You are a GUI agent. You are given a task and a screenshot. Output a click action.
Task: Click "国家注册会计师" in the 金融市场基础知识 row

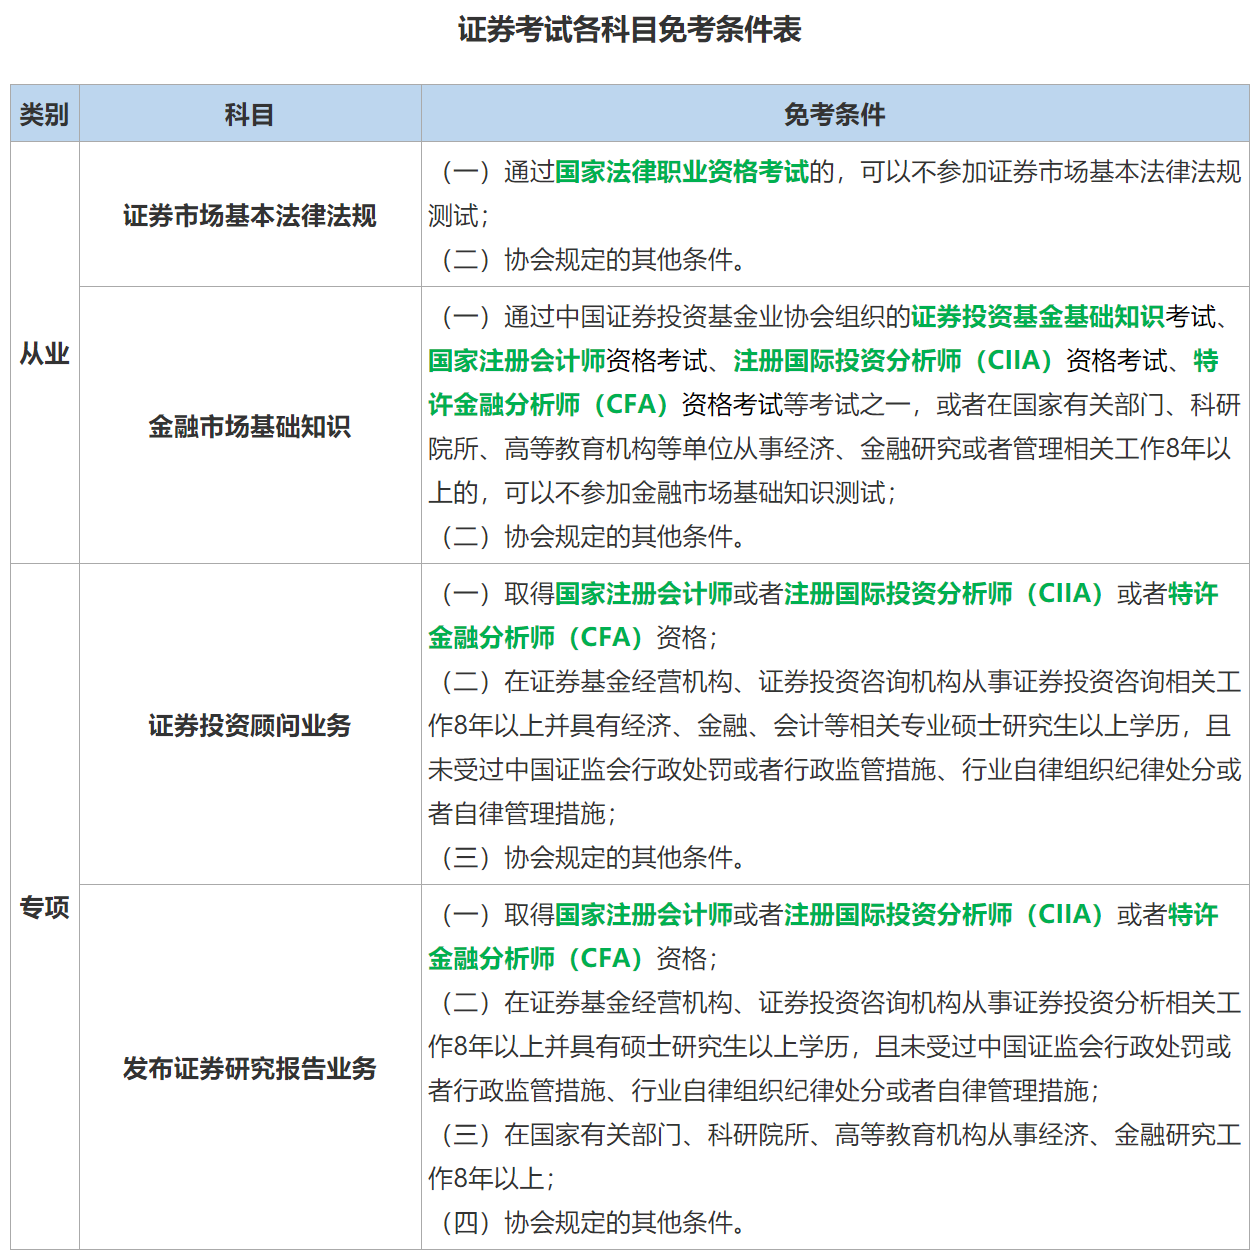point(517,361)
